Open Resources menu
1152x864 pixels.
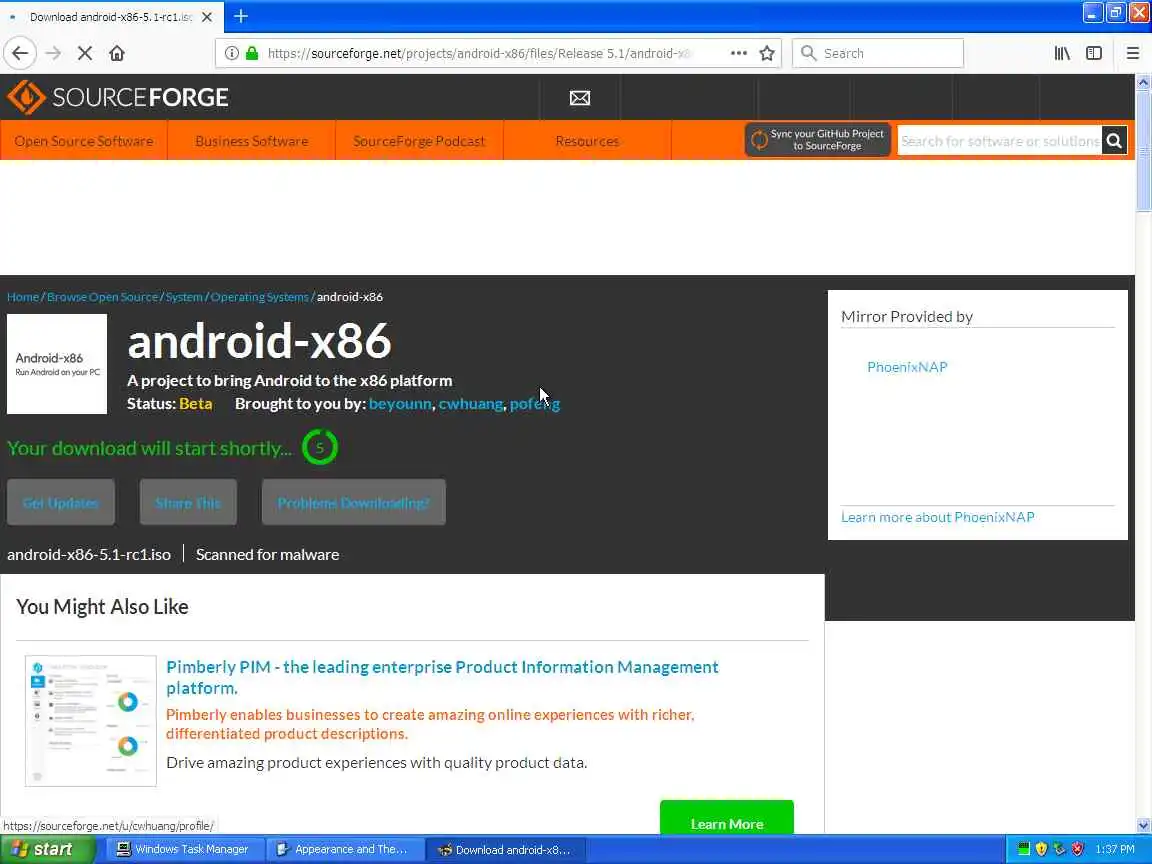coord(587,140)
